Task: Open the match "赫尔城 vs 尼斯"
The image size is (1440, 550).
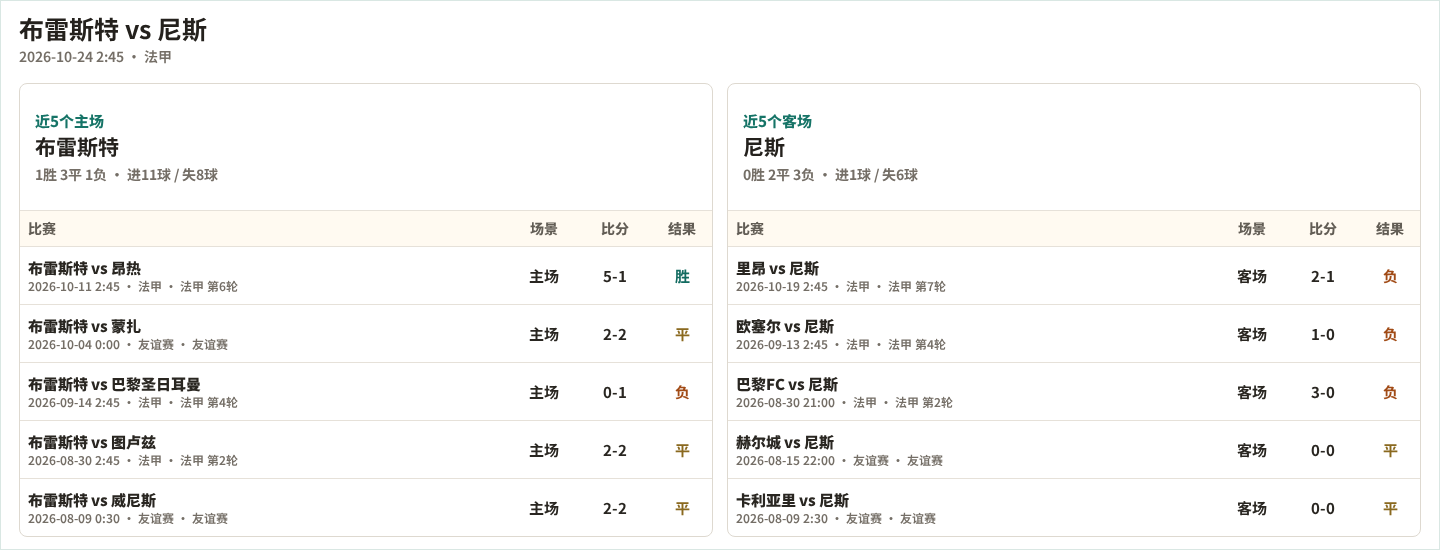Action: point(785,442)
